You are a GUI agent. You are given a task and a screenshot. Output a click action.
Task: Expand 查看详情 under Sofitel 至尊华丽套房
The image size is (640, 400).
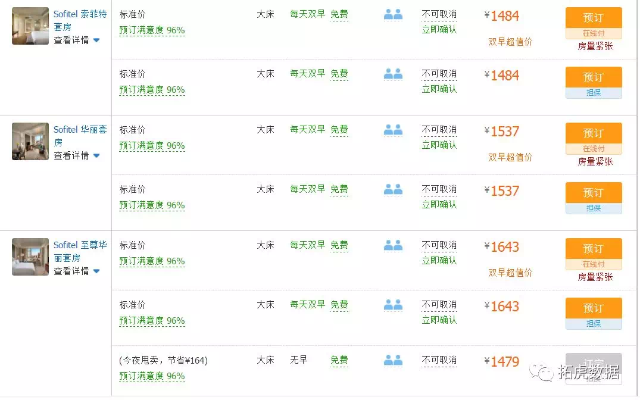pos(76,270)
